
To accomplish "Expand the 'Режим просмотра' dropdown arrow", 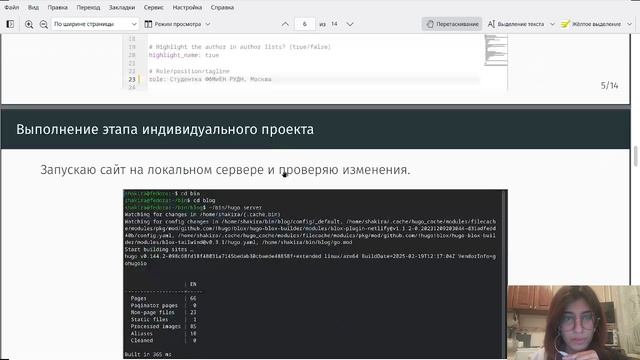I will (208, 24).
